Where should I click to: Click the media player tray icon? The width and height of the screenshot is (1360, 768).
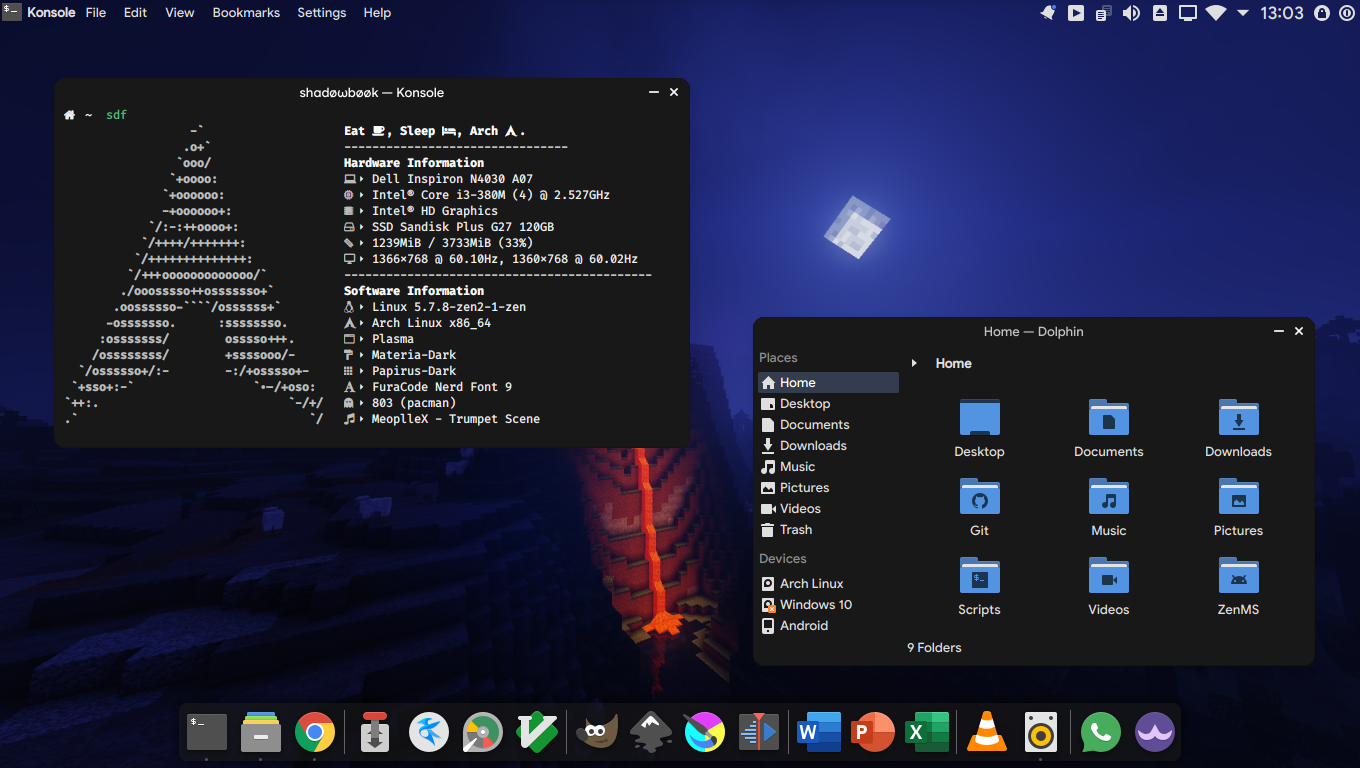[x=1076, y=13]
